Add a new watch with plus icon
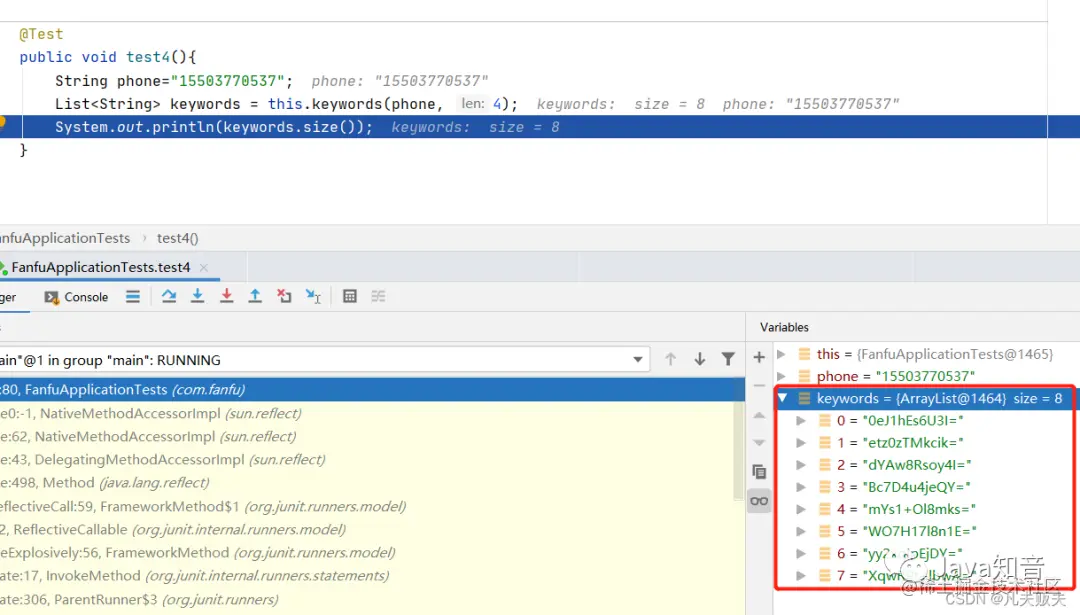 click(759, 357)
